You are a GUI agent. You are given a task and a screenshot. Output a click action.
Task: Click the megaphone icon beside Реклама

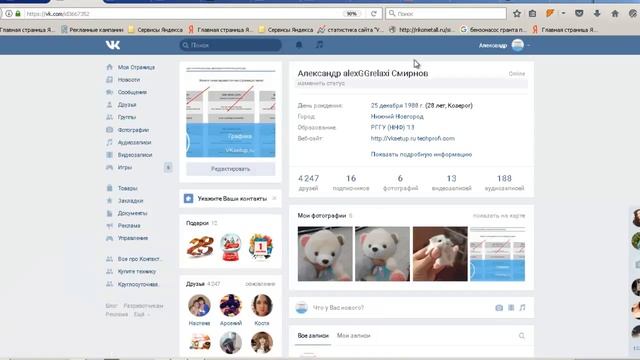pos(109,226)
